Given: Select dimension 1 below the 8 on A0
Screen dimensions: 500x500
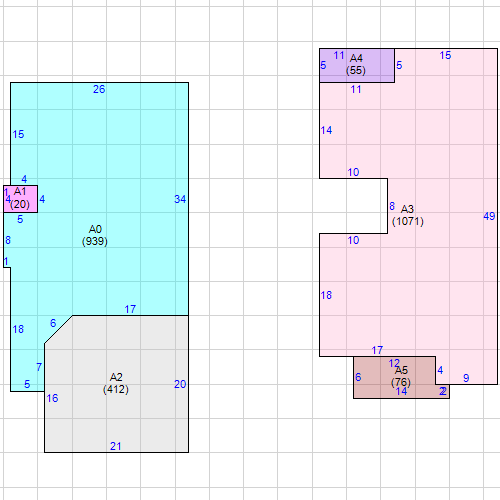Looking at the screenshot, I should (6, 262).
